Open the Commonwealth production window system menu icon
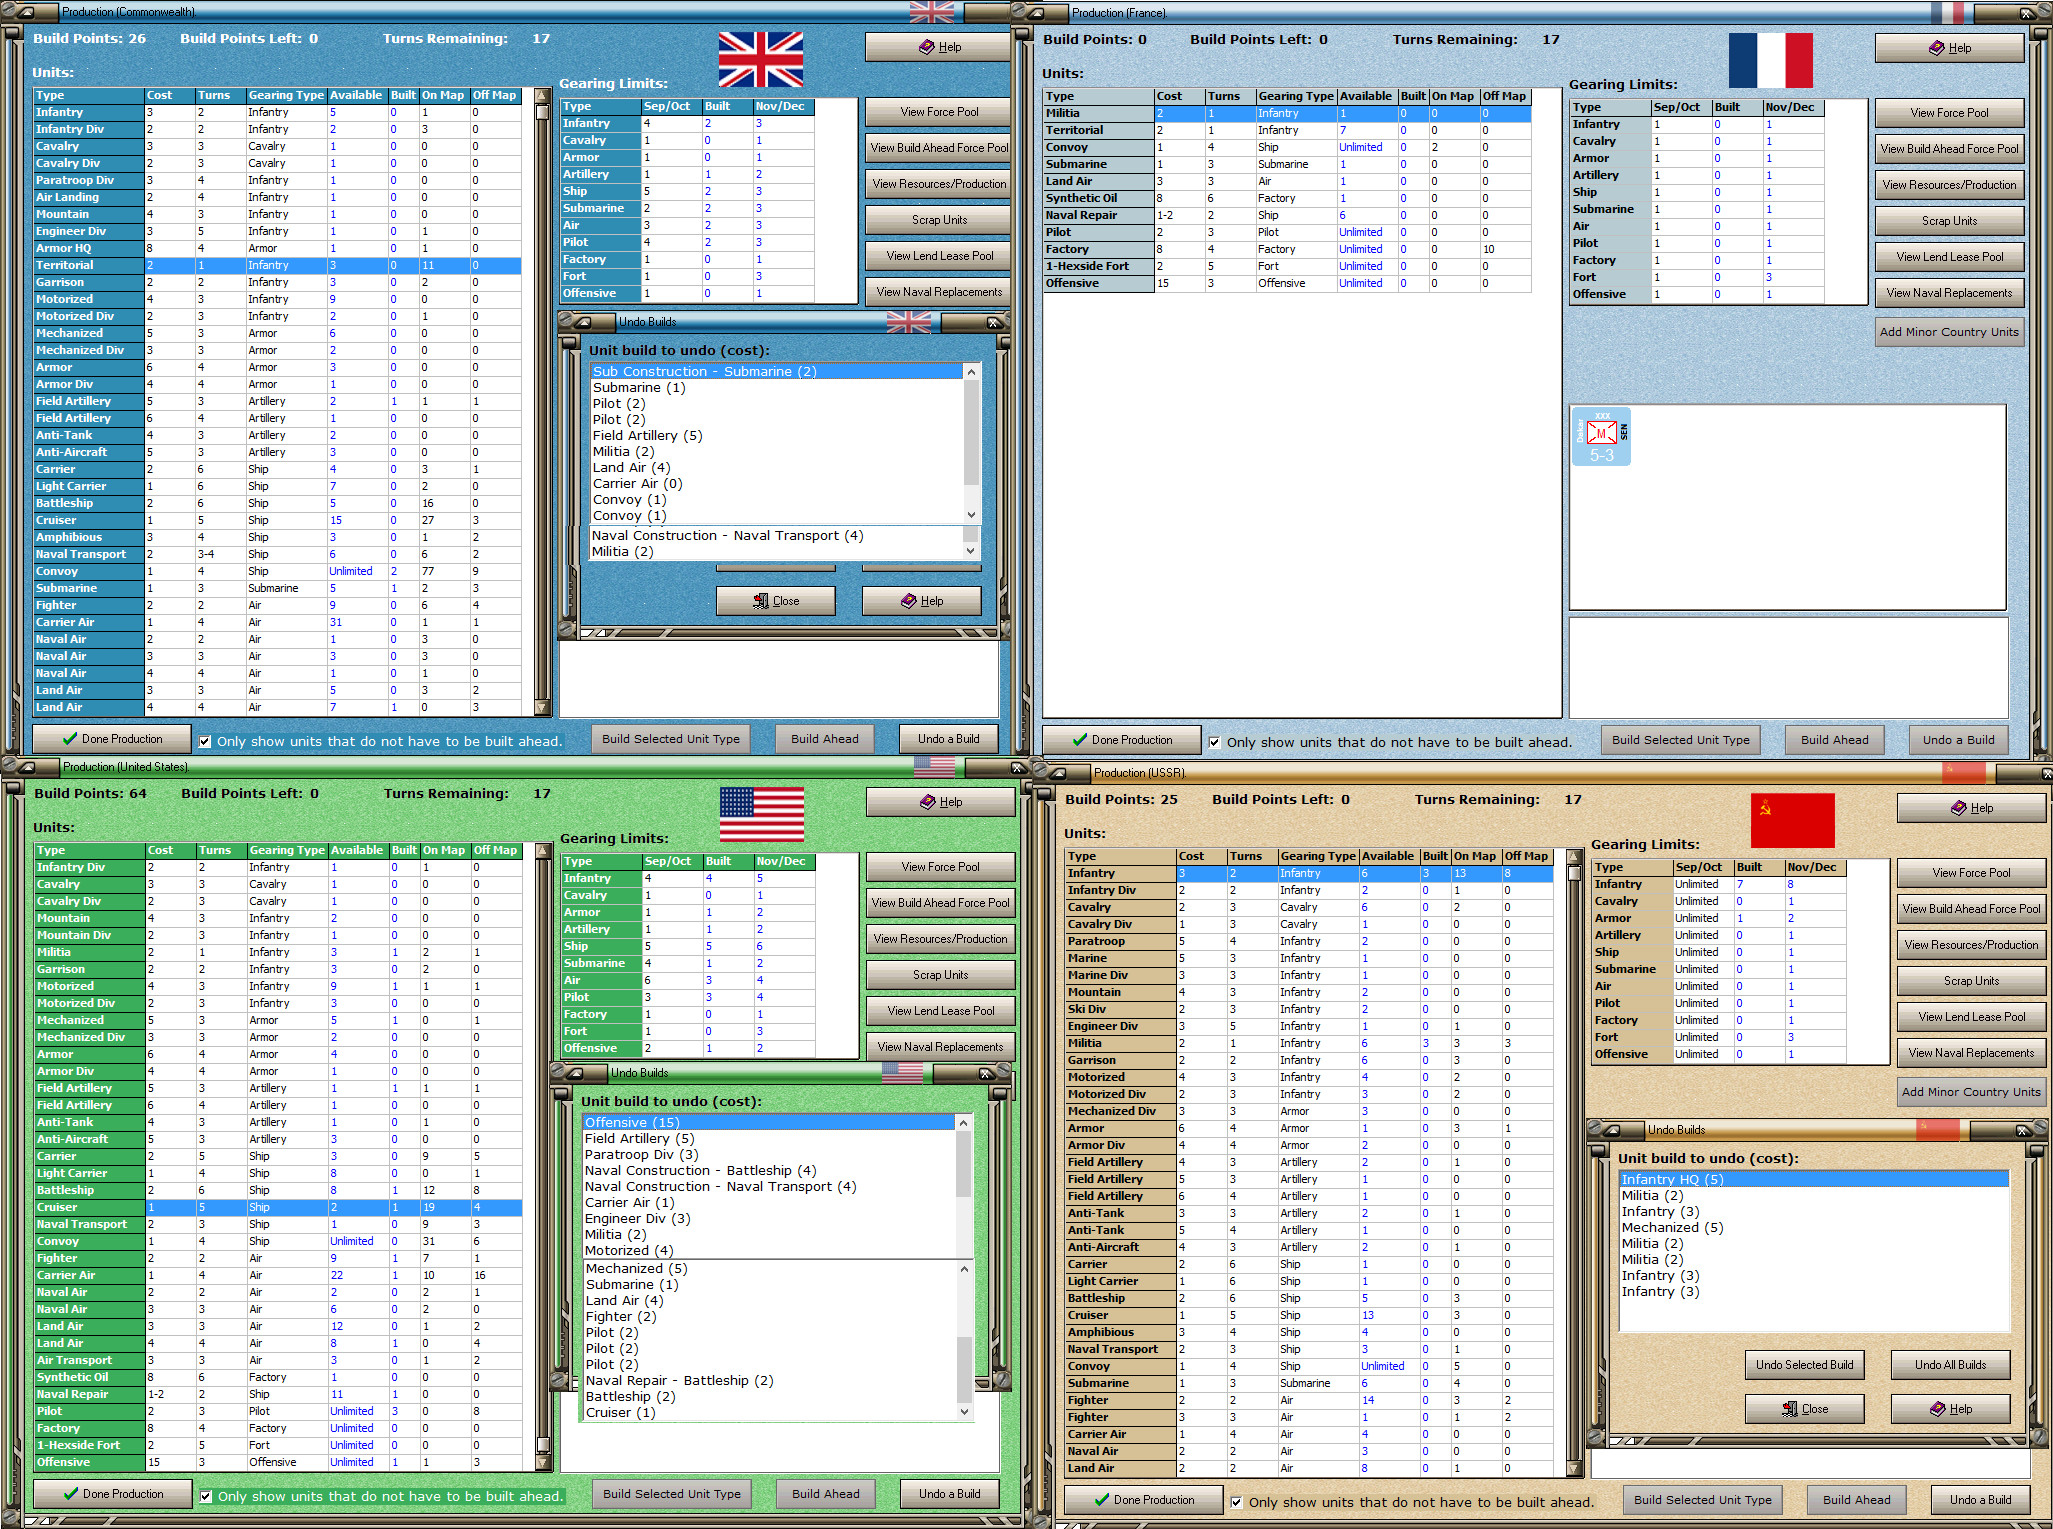 pos(24,12)
